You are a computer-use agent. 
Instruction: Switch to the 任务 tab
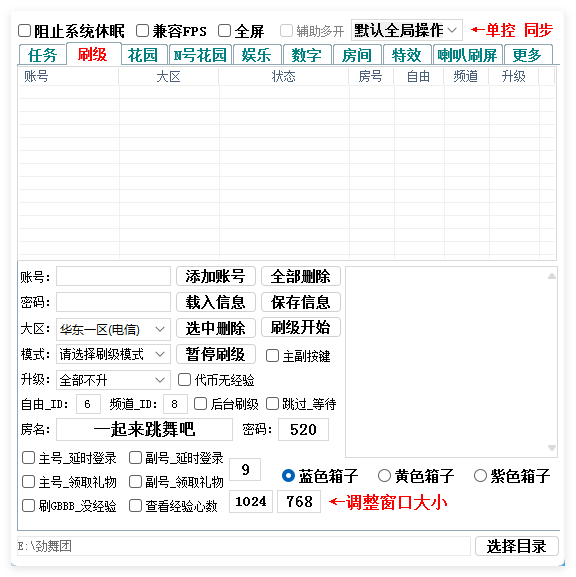click(42, 55)
